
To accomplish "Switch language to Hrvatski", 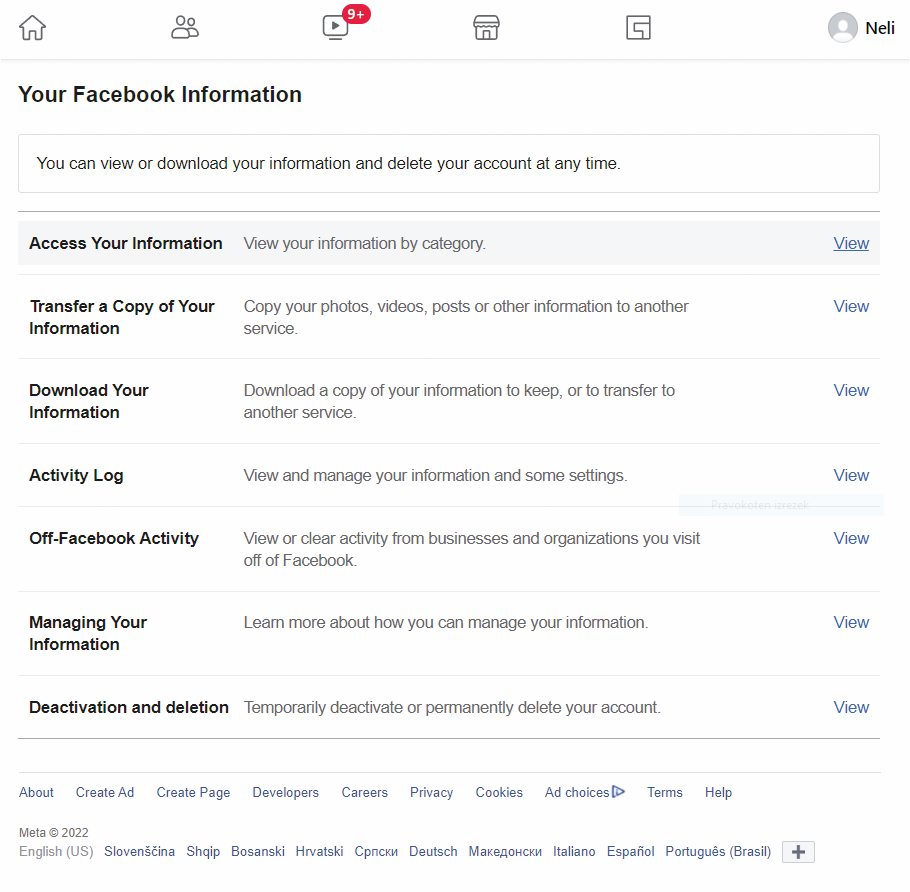I will (319, 851).
